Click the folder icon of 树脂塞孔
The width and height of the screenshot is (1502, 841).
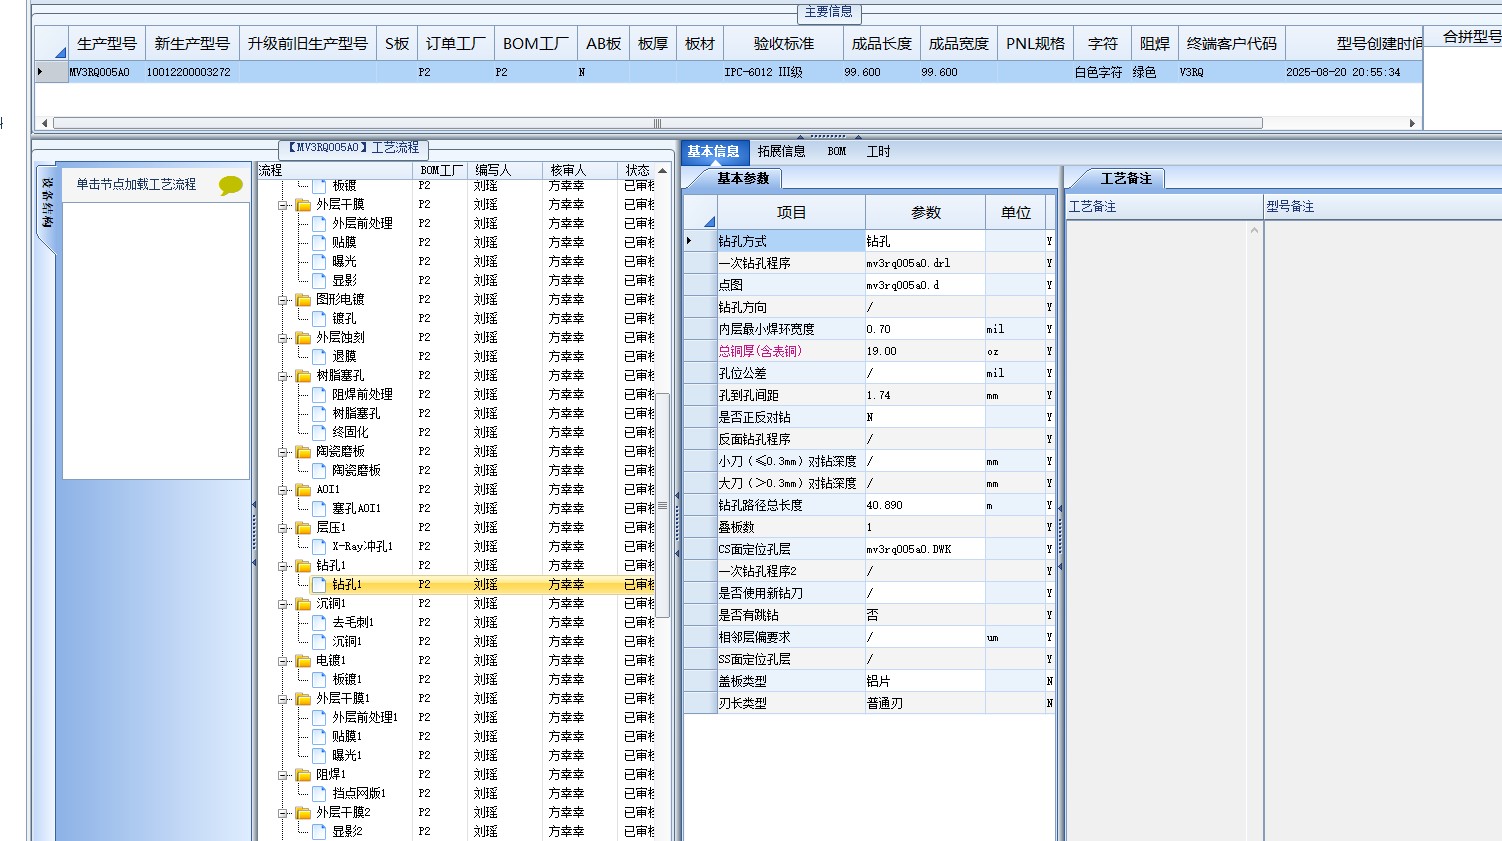click(303, 376)
